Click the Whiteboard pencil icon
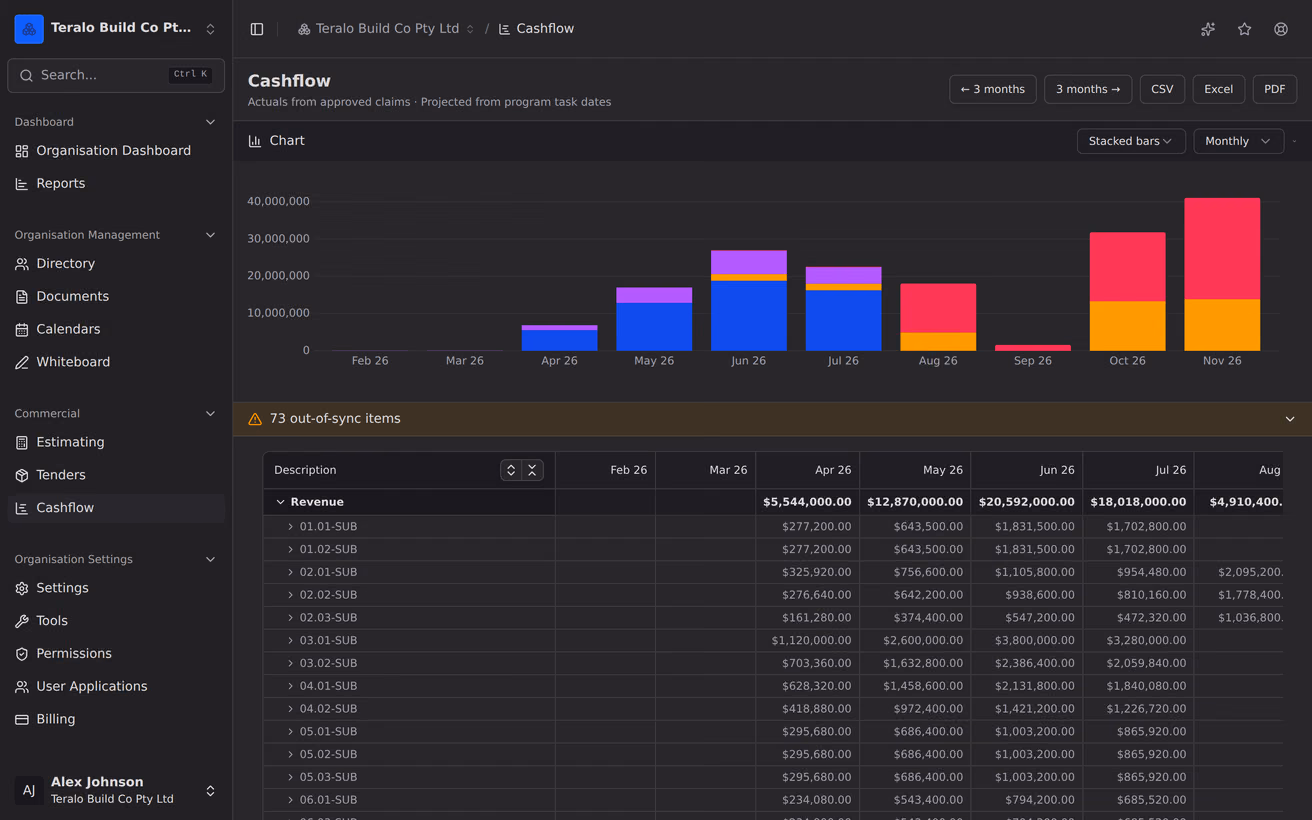 pyautogui.click(x=22, y=362)
